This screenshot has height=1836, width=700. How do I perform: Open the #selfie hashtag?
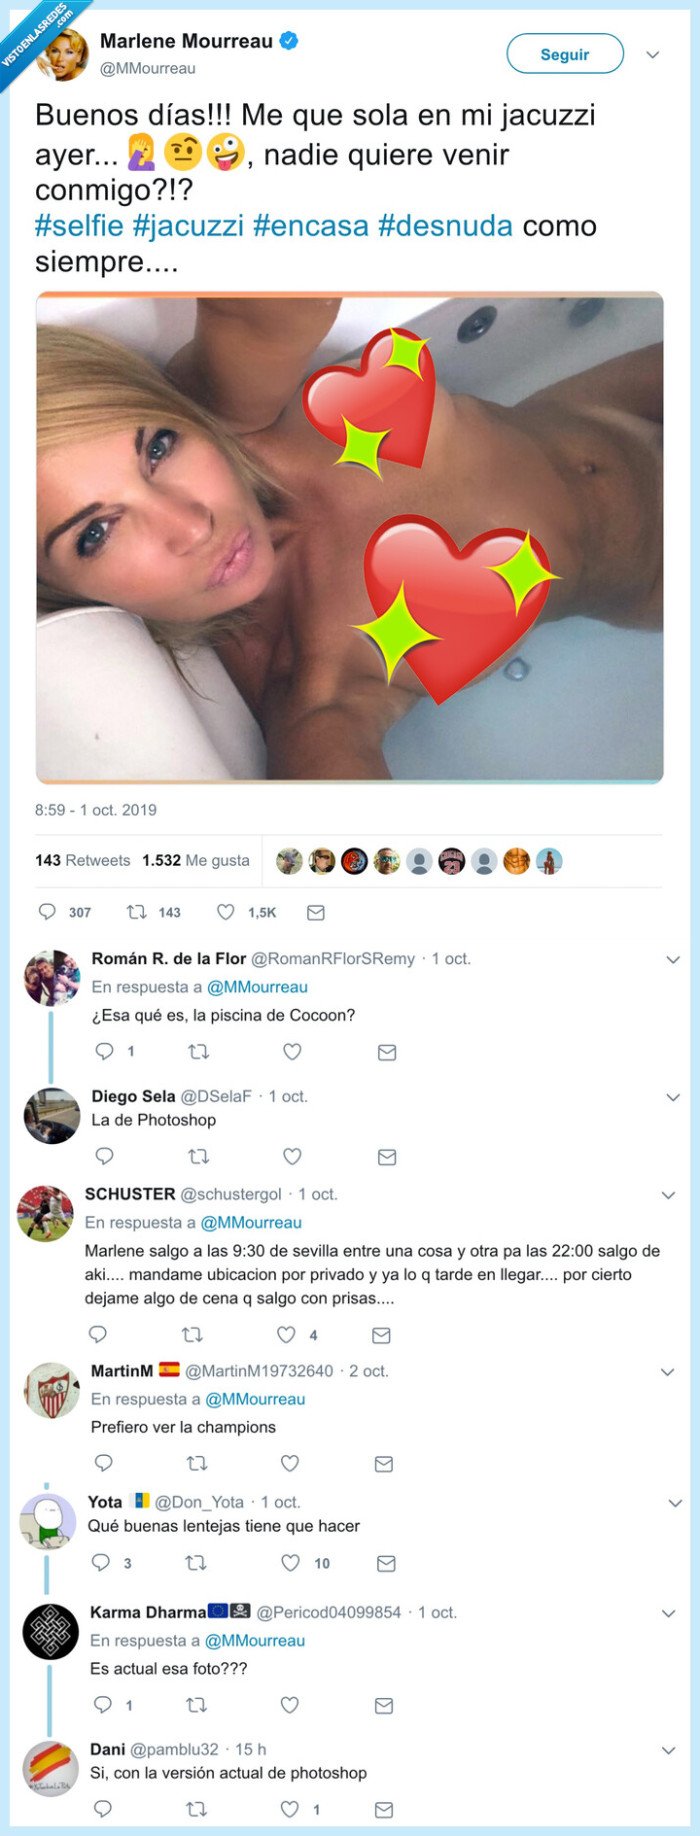(79, 225)
